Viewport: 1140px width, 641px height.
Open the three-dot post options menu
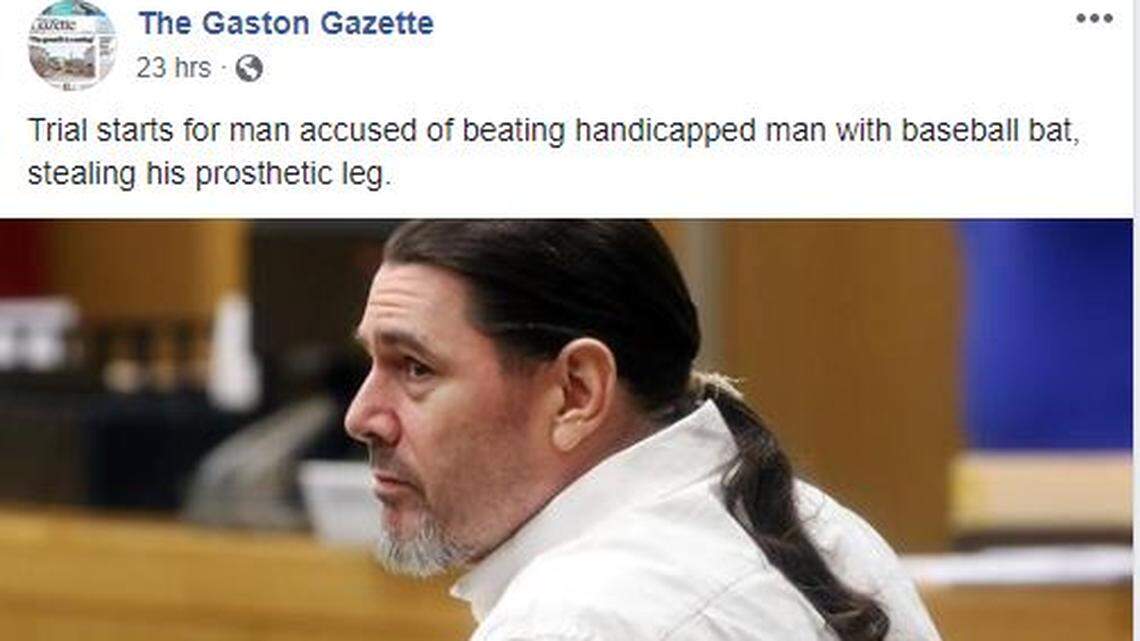1094,19
